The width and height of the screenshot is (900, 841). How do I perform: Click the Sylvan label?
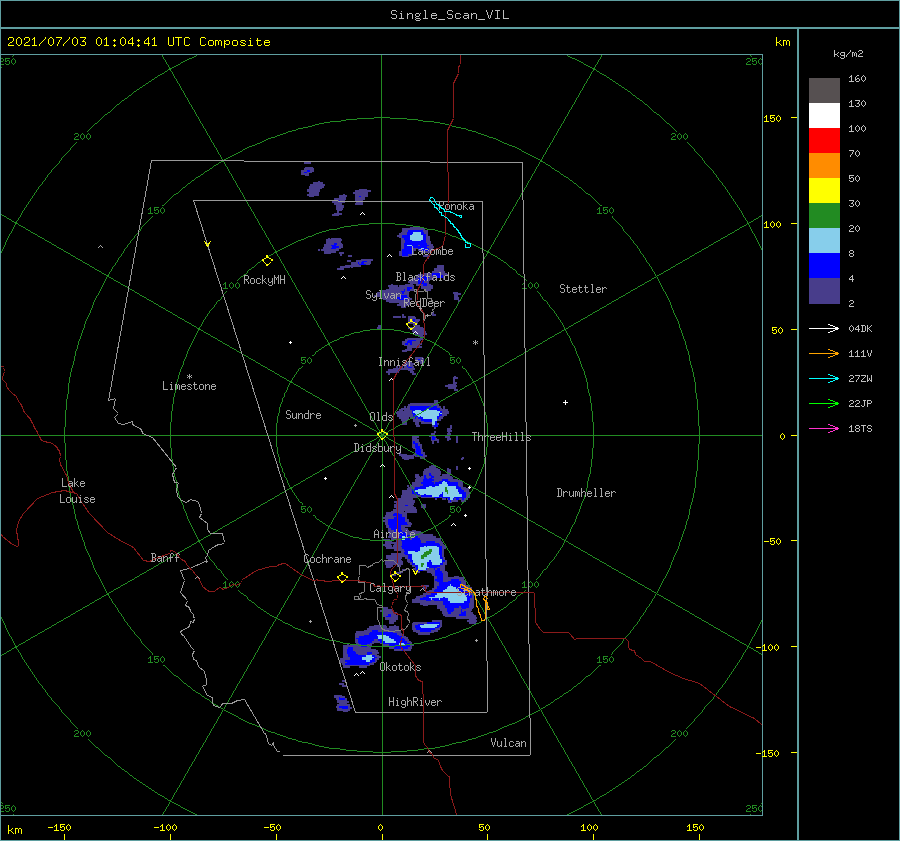(383, 295)
